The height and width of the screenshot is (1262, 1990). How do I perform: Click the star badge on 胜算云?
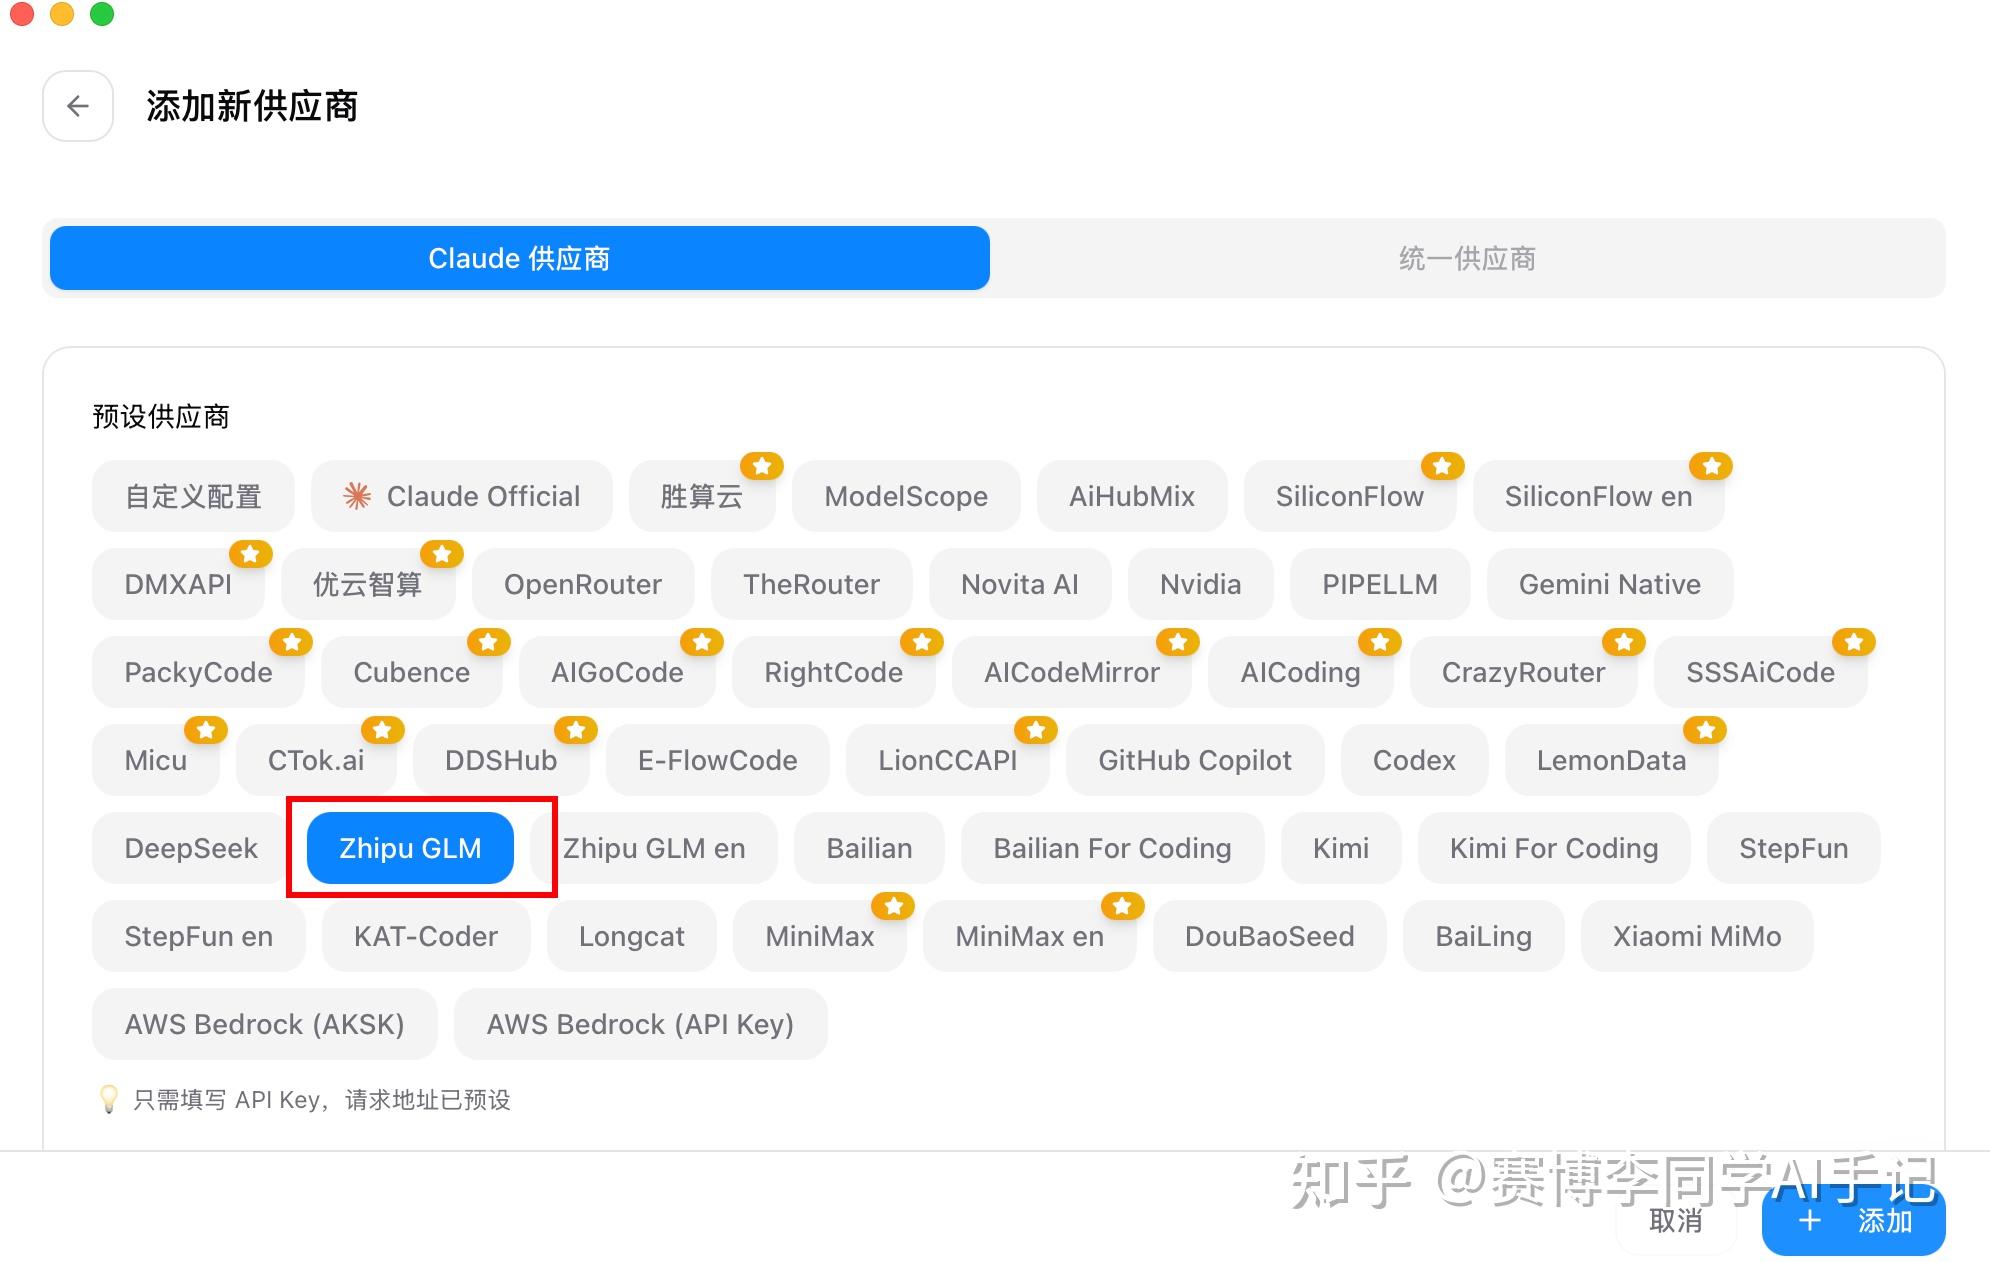[x=762, y=466]
